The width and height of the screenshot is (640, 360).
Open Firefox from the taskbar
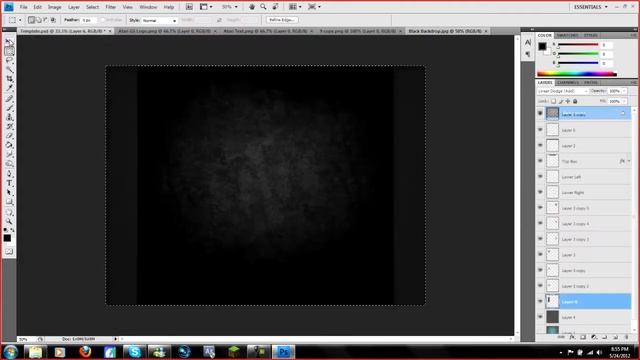85,352
